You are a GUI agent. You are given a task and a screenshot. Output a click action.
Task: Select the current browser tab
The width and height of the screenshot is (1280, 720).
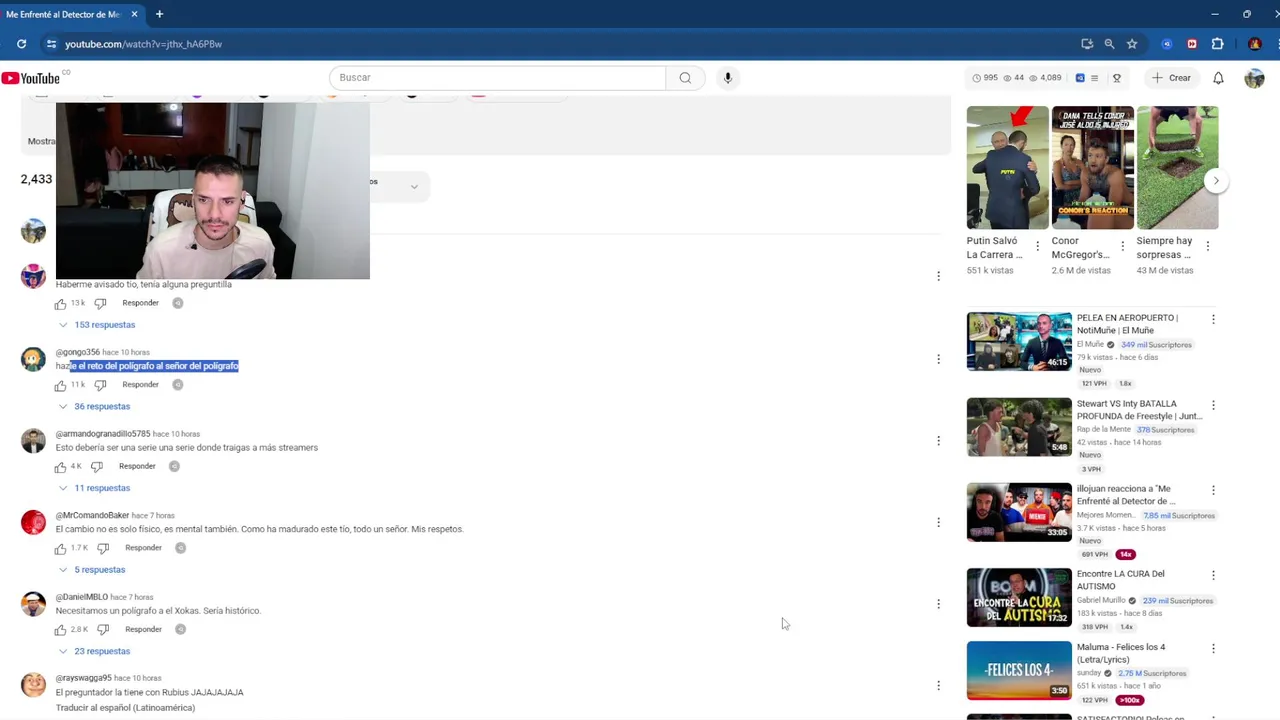click(72, 14)
